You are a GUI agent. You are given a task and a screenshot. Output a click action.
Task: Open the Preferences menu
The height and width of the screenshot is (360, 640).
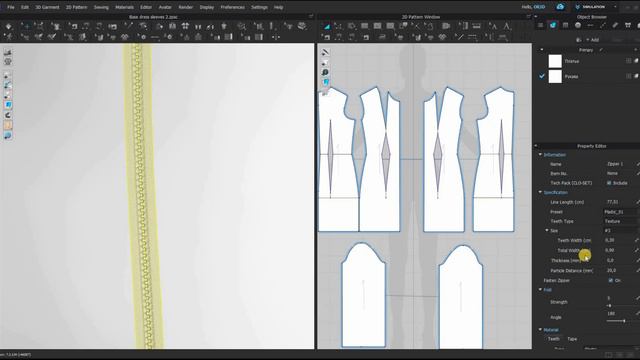click(232, 7)
